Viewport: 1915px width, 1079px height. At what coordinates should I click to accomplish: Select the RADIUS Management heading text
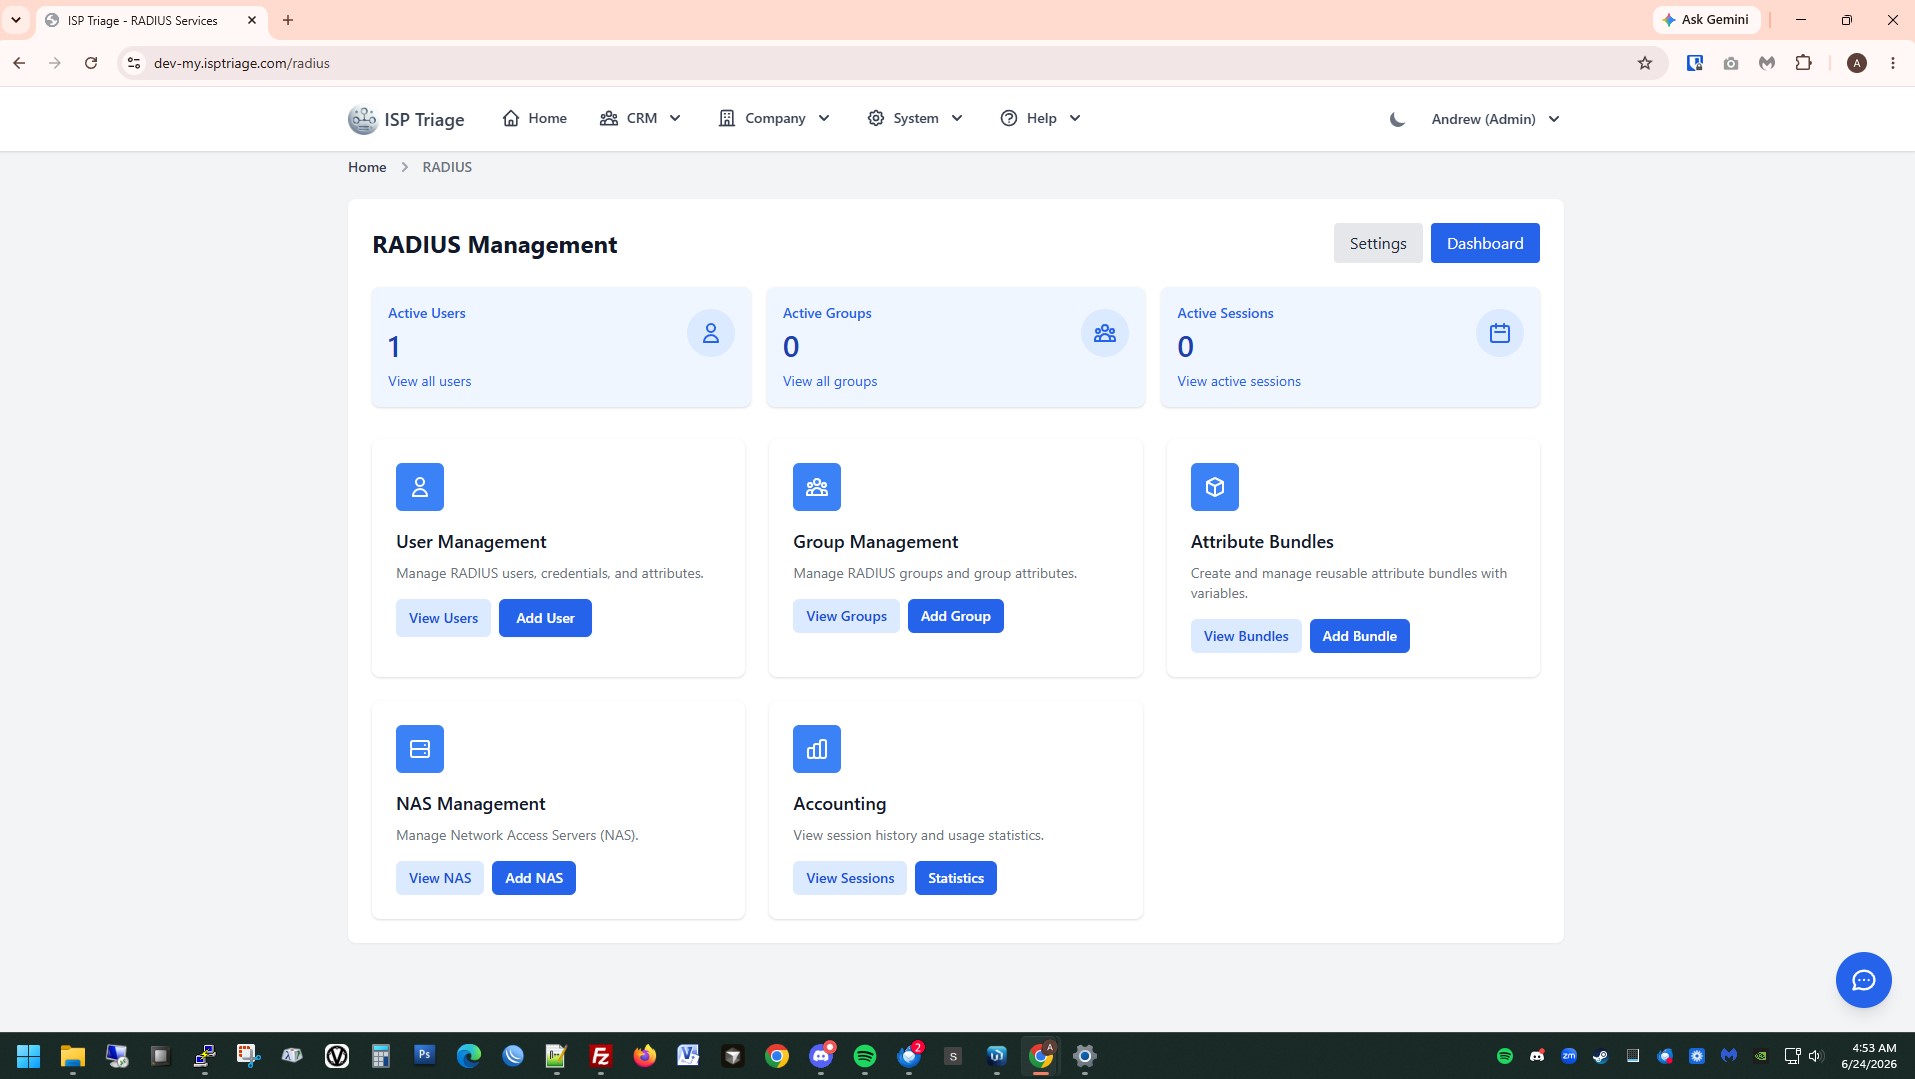(495, 245)
